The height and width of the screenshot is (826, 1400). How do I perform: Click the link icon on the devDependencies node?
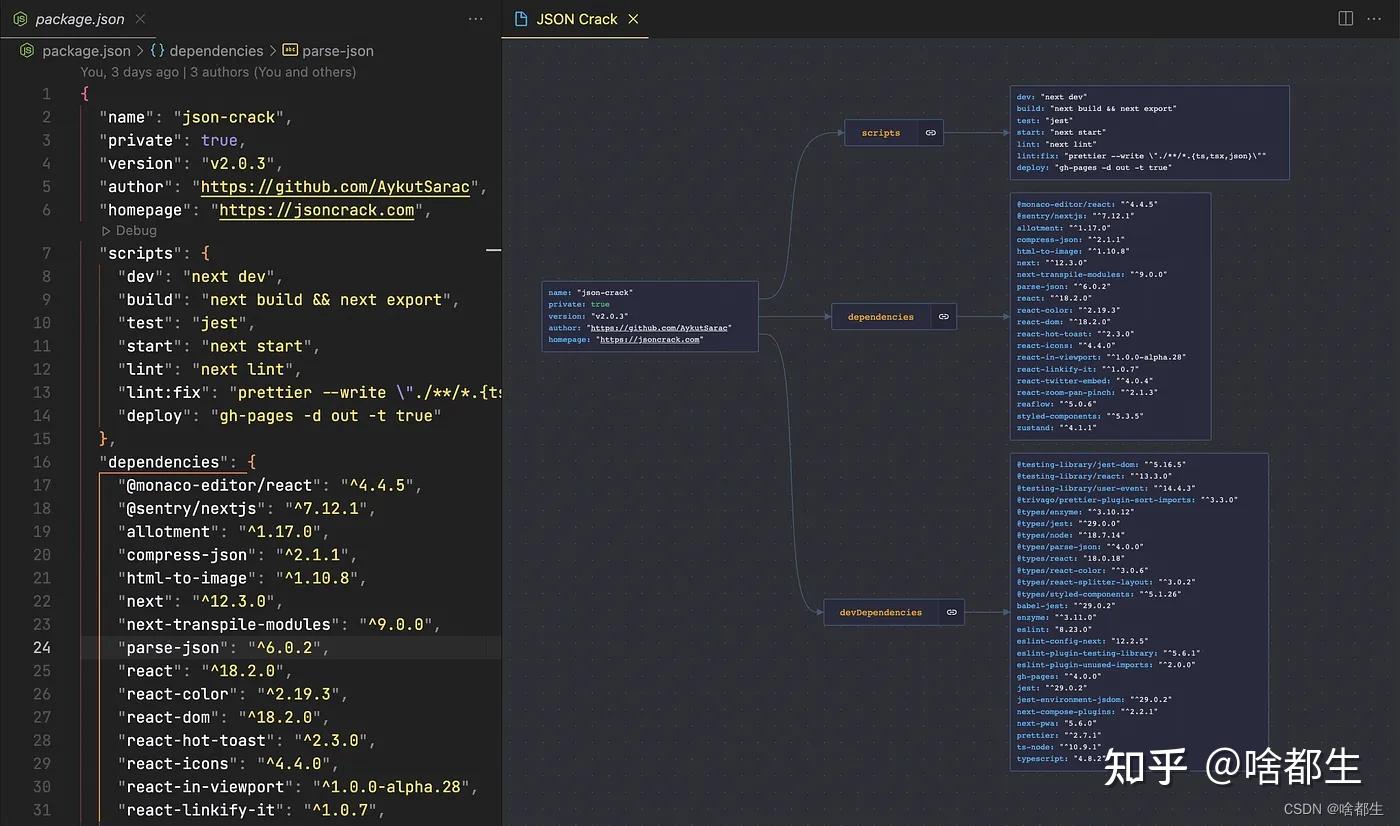click(951, 612)
